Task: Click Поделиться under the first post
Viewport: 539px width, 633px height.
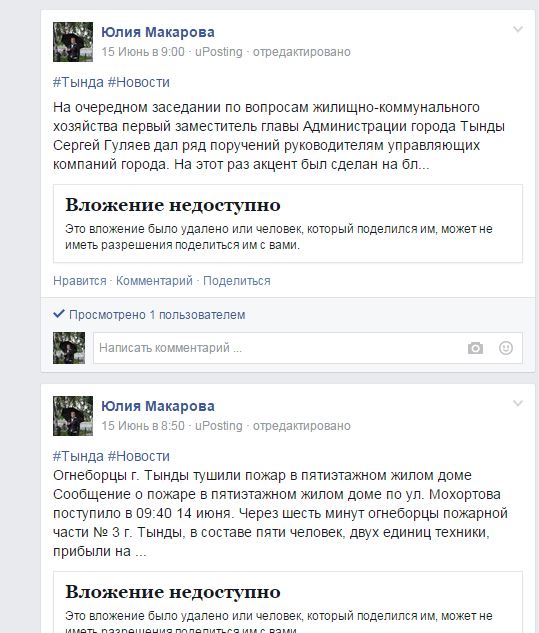Action: click(x=237, y=281)
